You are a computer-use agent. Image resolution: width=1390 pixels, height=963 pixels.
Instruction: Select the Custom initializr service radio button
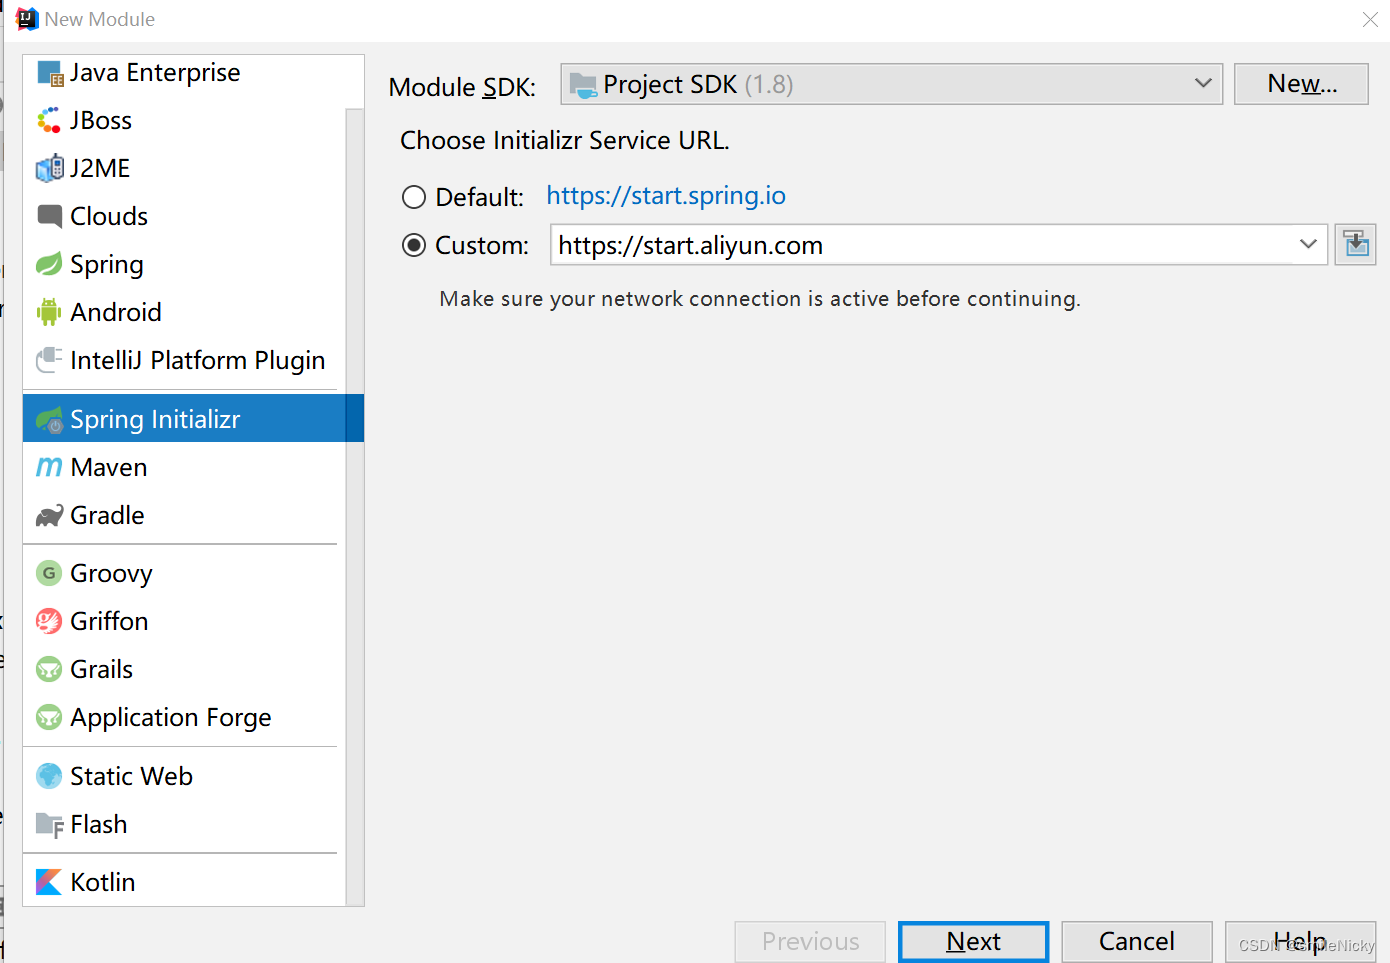tap(414, 244)
